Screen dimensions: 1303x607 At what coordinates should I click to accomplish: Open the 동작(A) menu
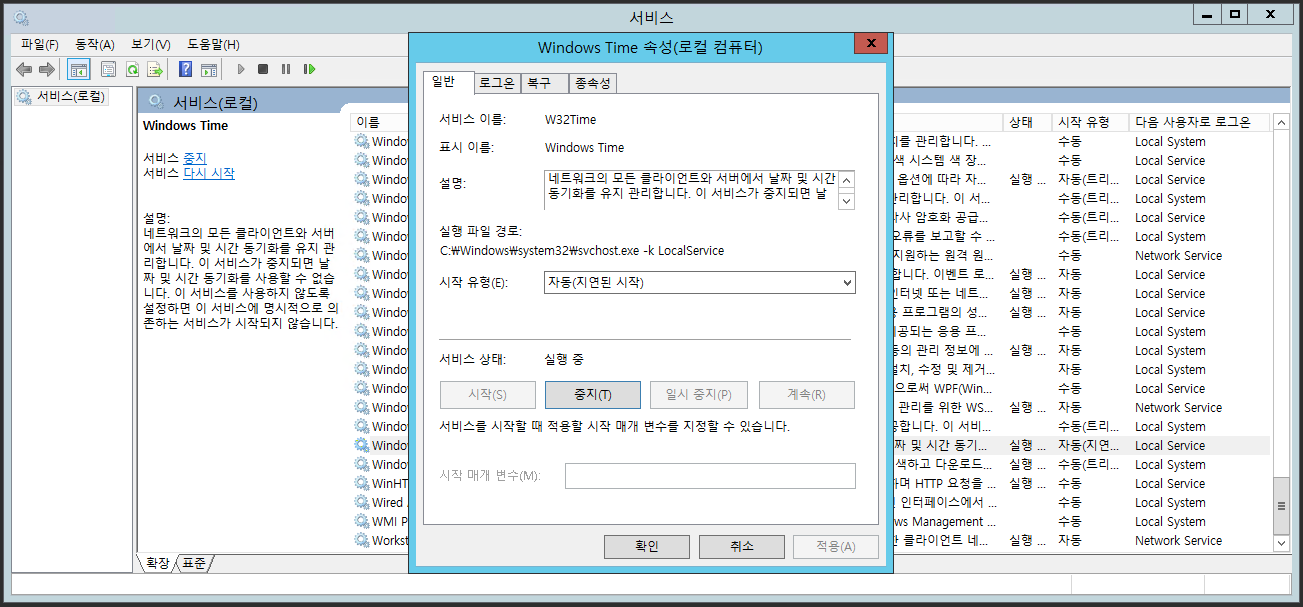(95, 45)
